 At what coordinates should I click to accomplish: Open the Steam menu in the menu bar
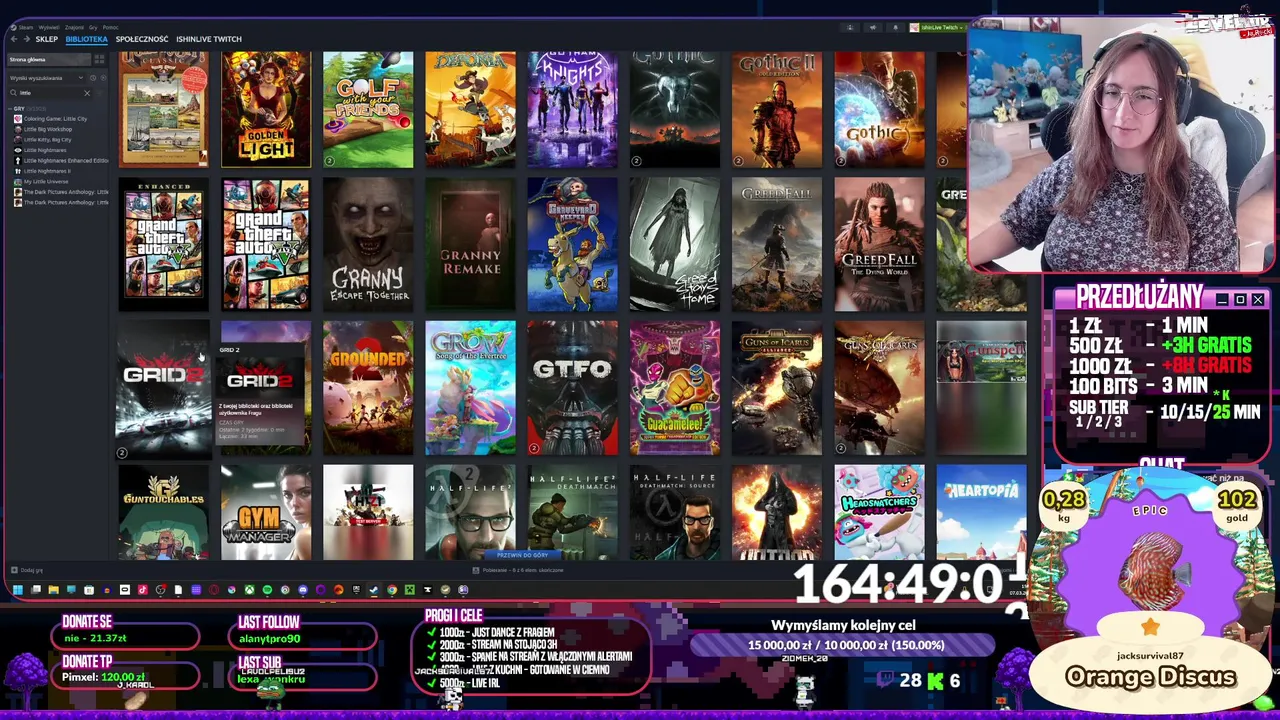tap(25, 27)
